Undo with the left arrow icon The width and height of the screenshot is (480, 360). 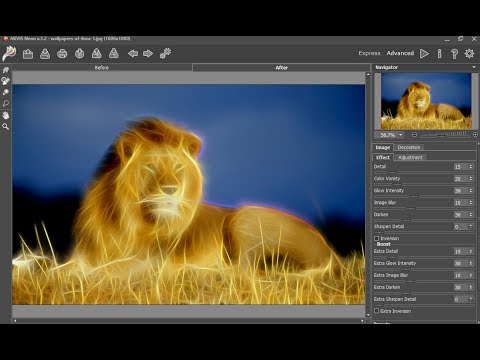click(133, 53)
